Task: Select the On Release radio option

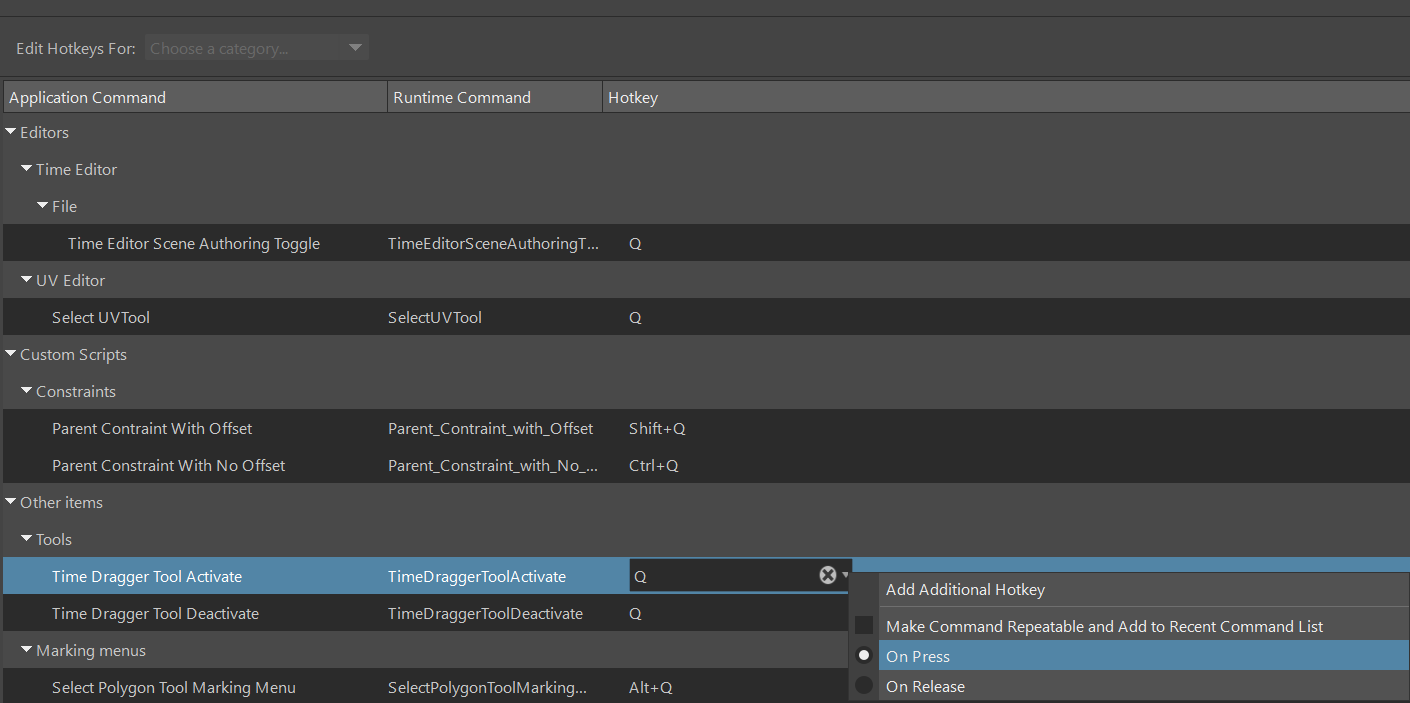Action: pyautogui.click(x=864, y=686)
